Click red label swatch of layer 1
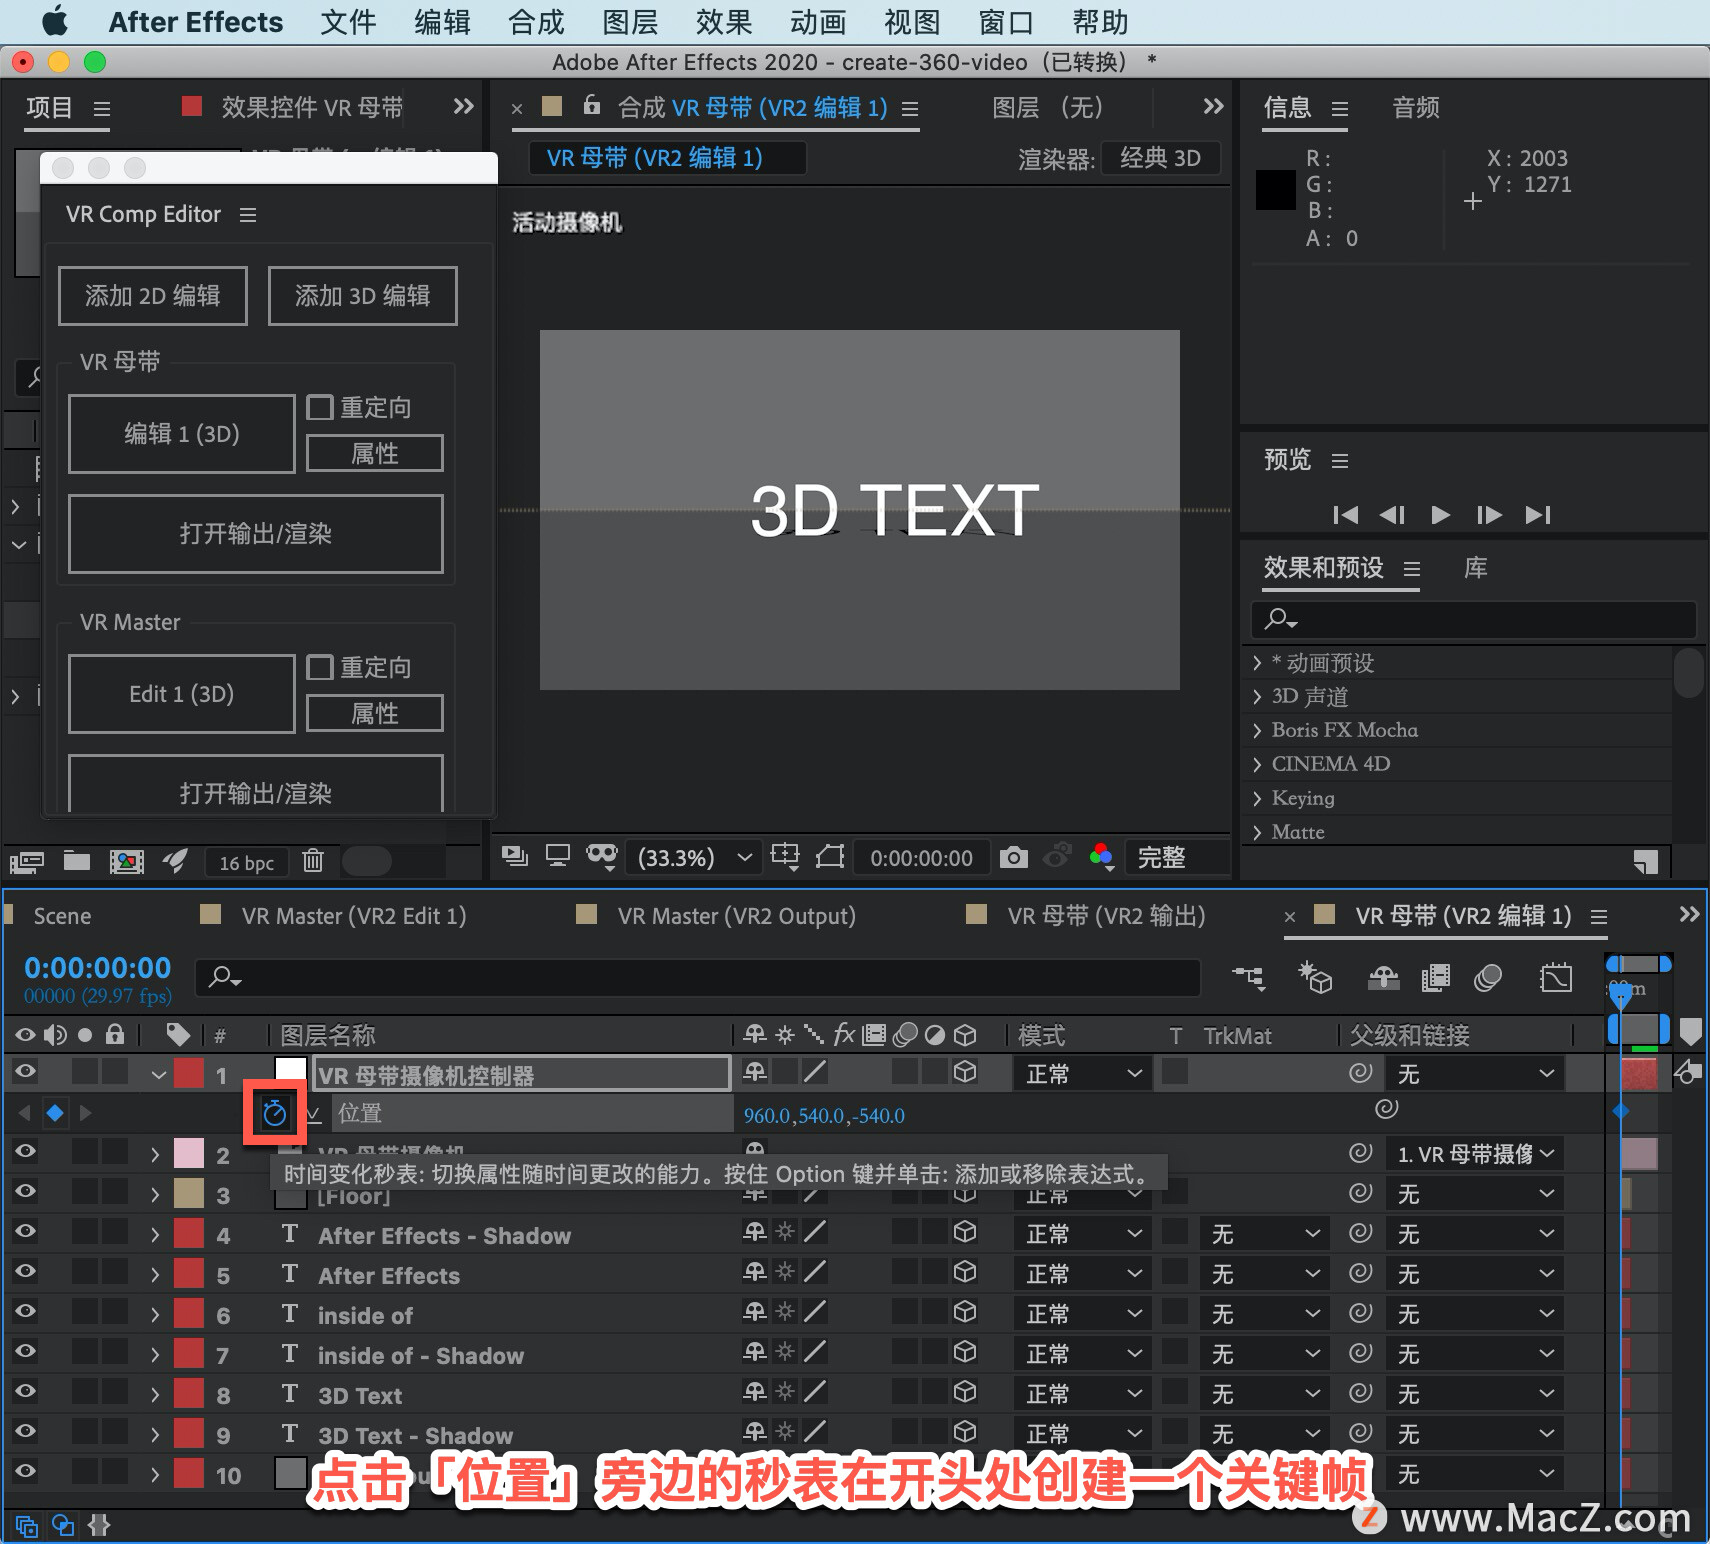The width and height of the screenshot is (1710, 1544). pyautogui.click(x=189, y=1073)
